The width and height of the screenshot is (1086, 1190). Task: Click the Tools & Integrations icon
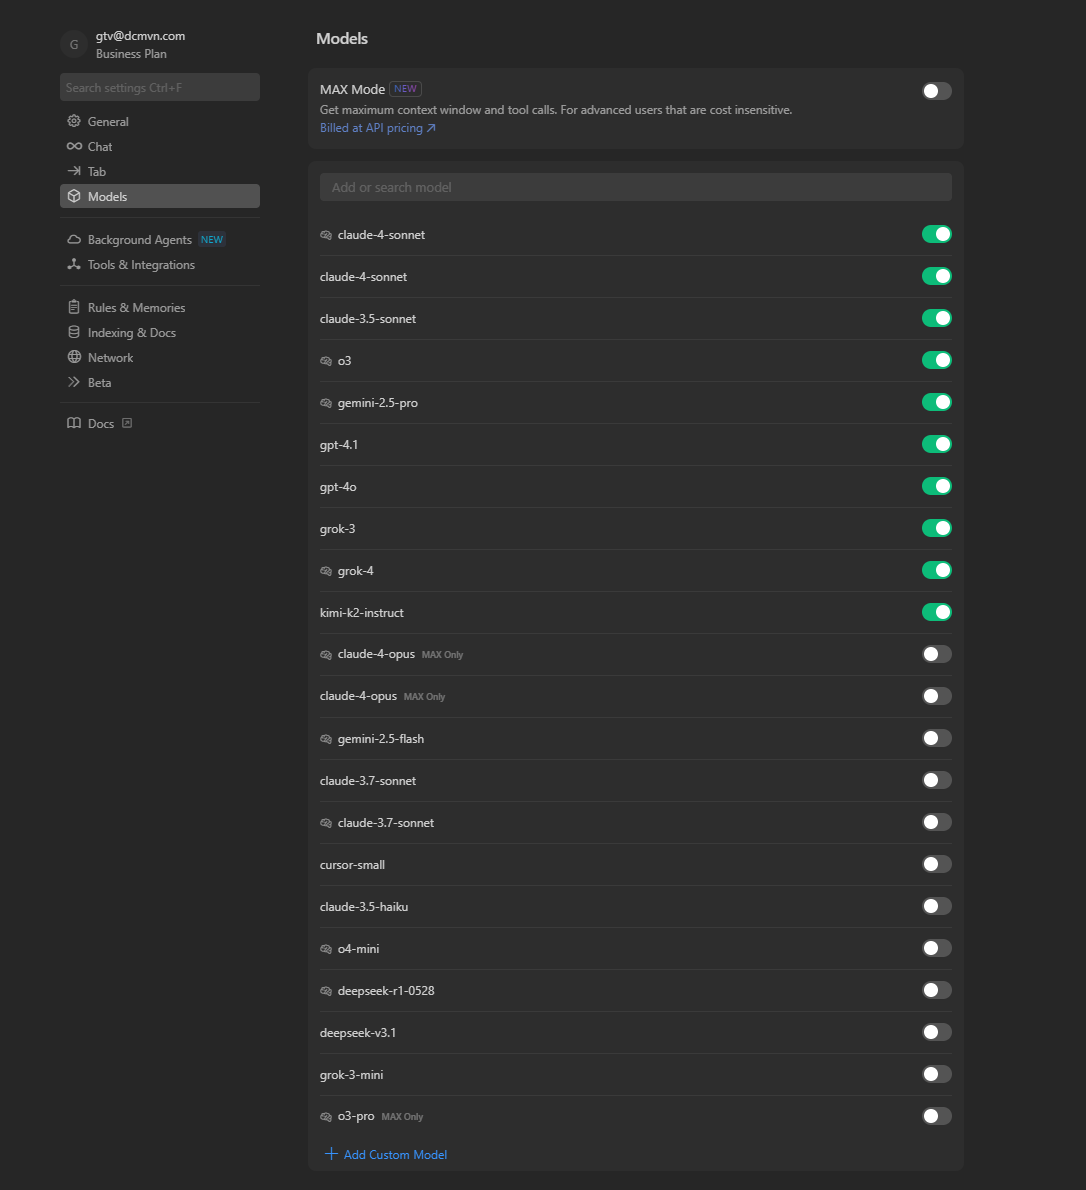tap(74, 265)
